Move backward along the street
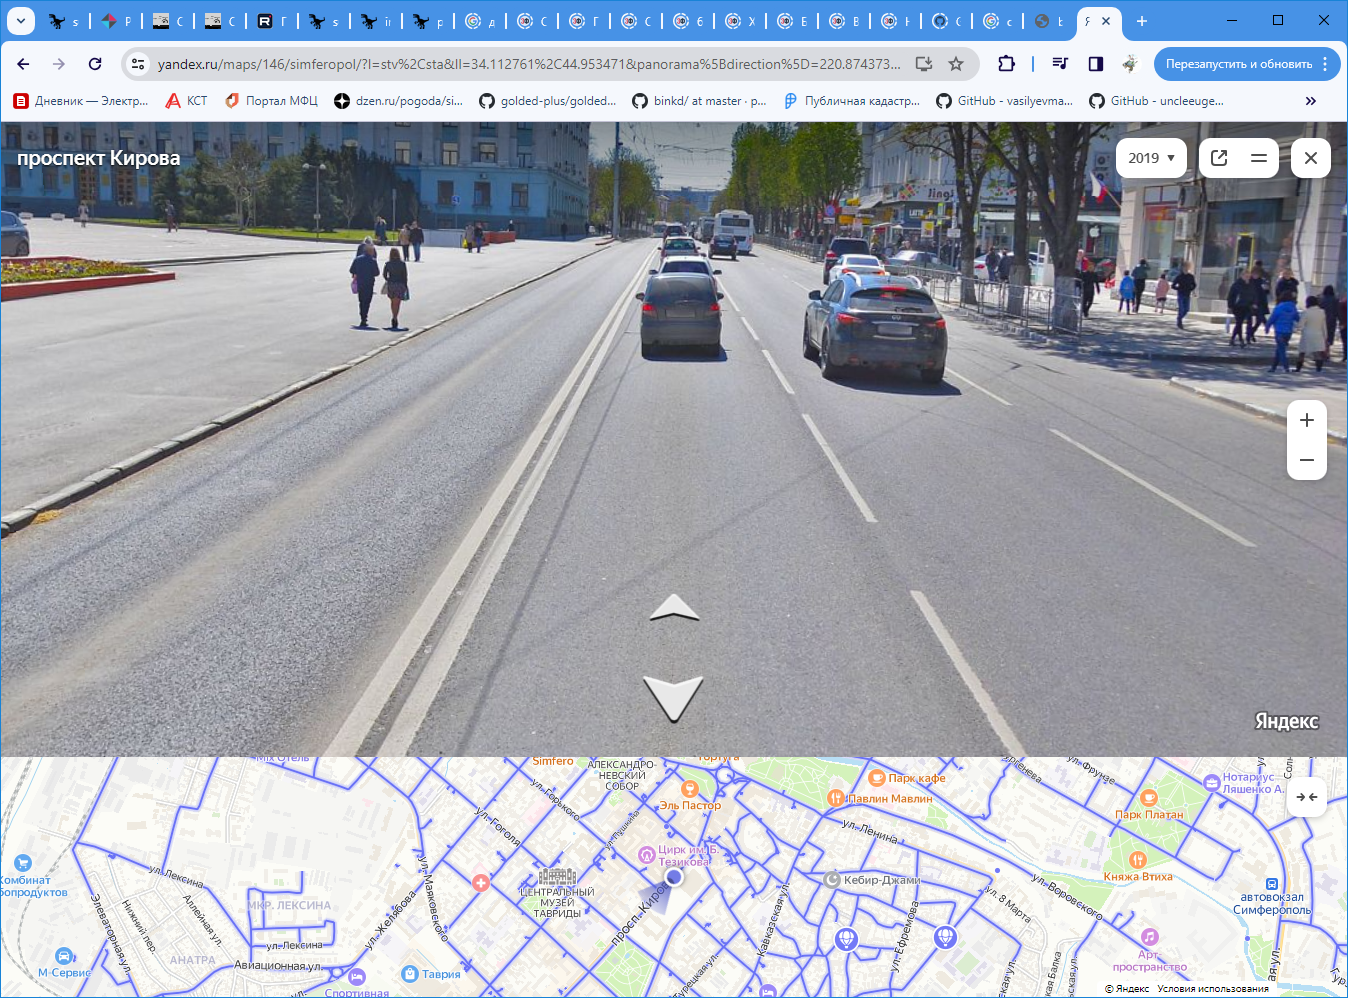The width and height of the screenshot is (1348, 998). [x=673, y=698]
